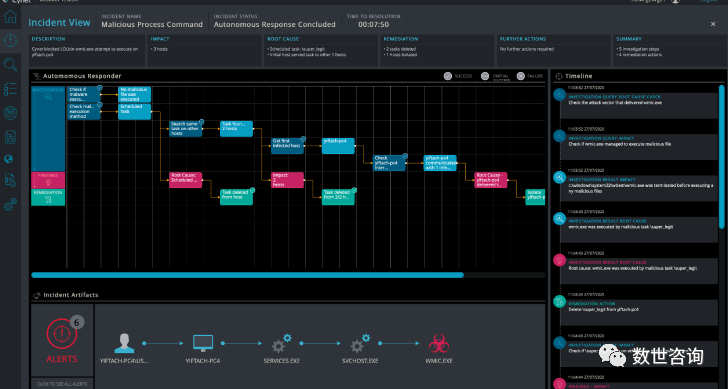Click the Timeline panel header icon
The width and height of the screenshot is (728, 389).
(x=559, y=76)
